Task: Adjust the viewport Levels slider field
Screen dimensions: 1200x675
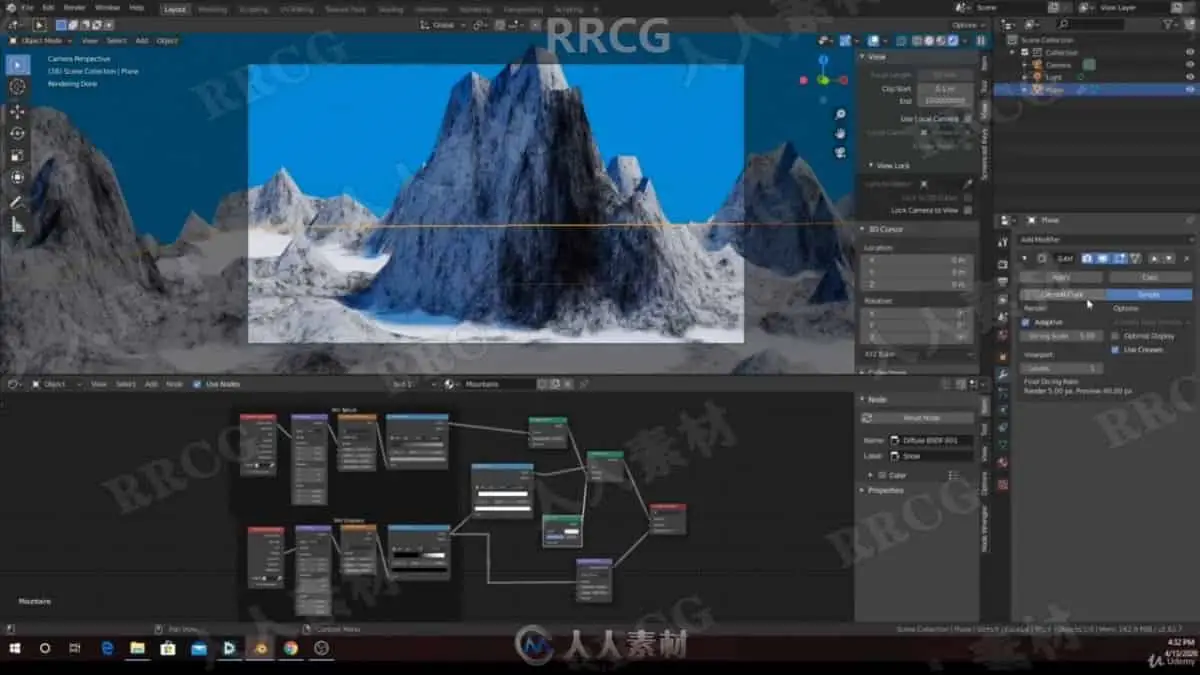Action: (1062, 368)
